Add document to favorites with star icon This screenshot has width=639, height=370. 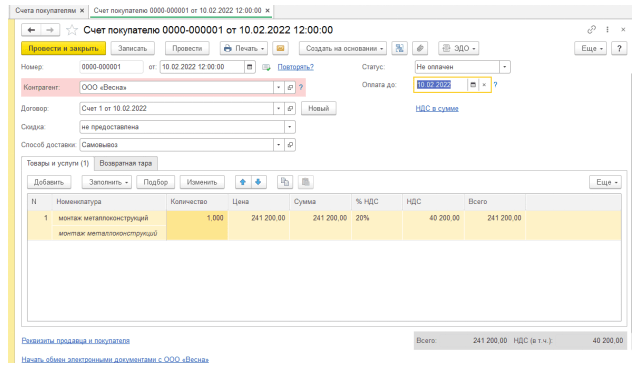click(72, 30)
